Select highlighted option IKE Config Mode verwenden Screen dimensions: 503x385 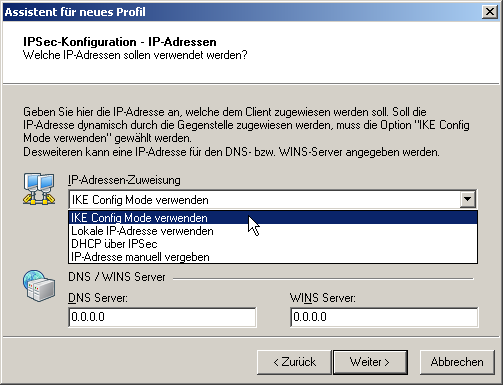pos(273,218)
